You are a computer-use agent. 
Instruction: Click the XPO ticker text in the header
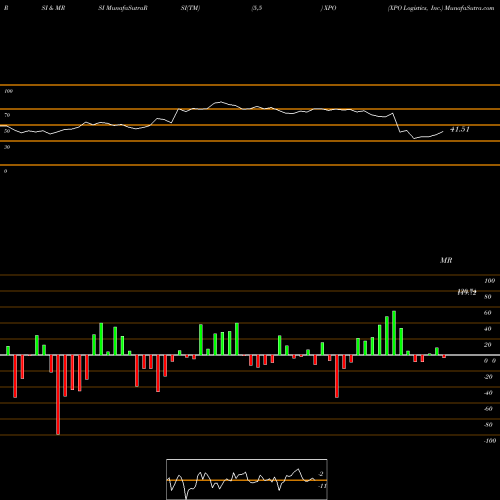330,8
